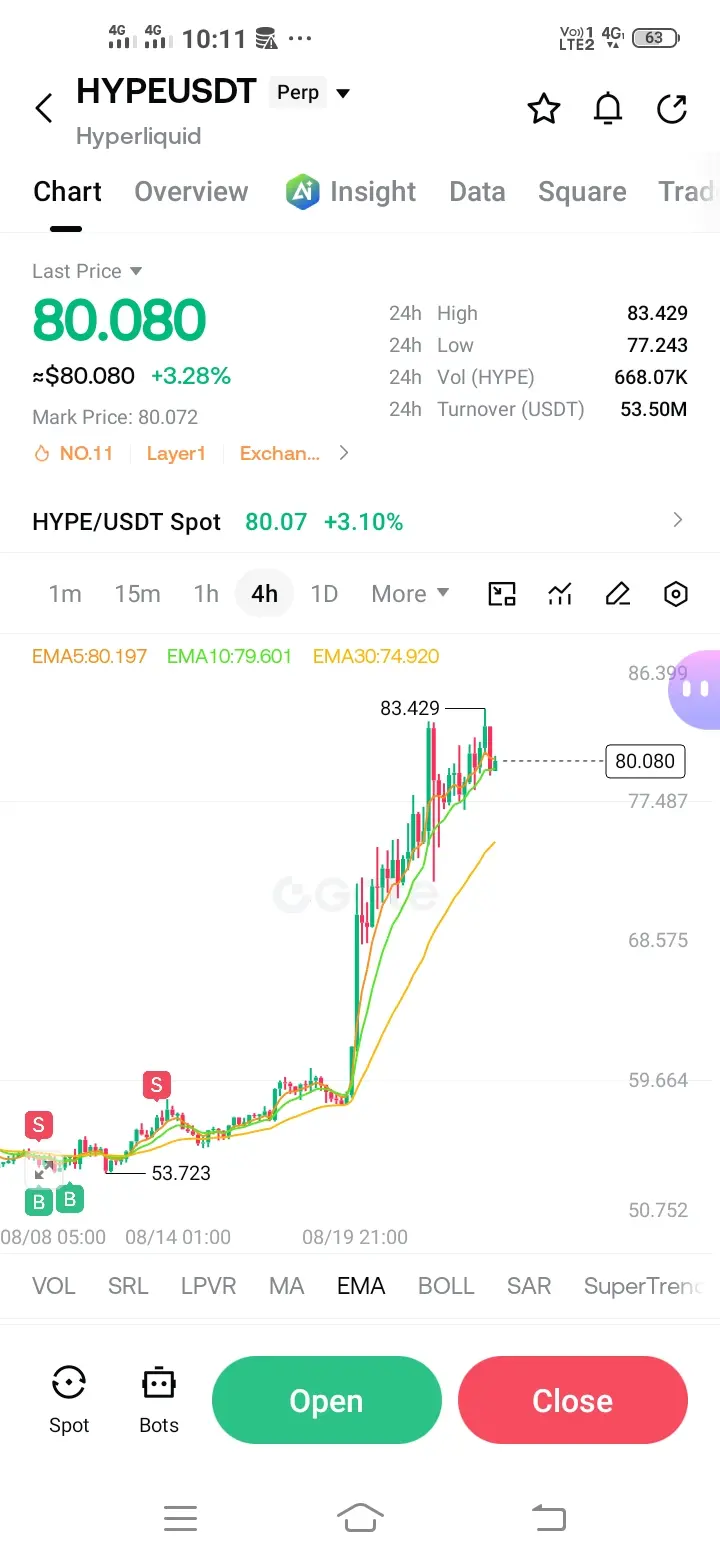Tap the 53.723 low marker on chart
This screenshot has width=720, height=1560.
pyautogui.click(x=181, y=1173)
